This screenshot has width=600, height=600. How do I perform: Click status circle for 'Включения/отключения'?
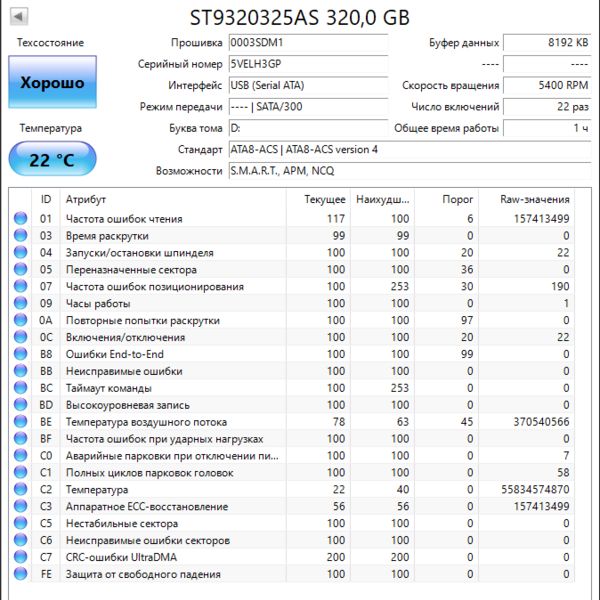[21, 337]
